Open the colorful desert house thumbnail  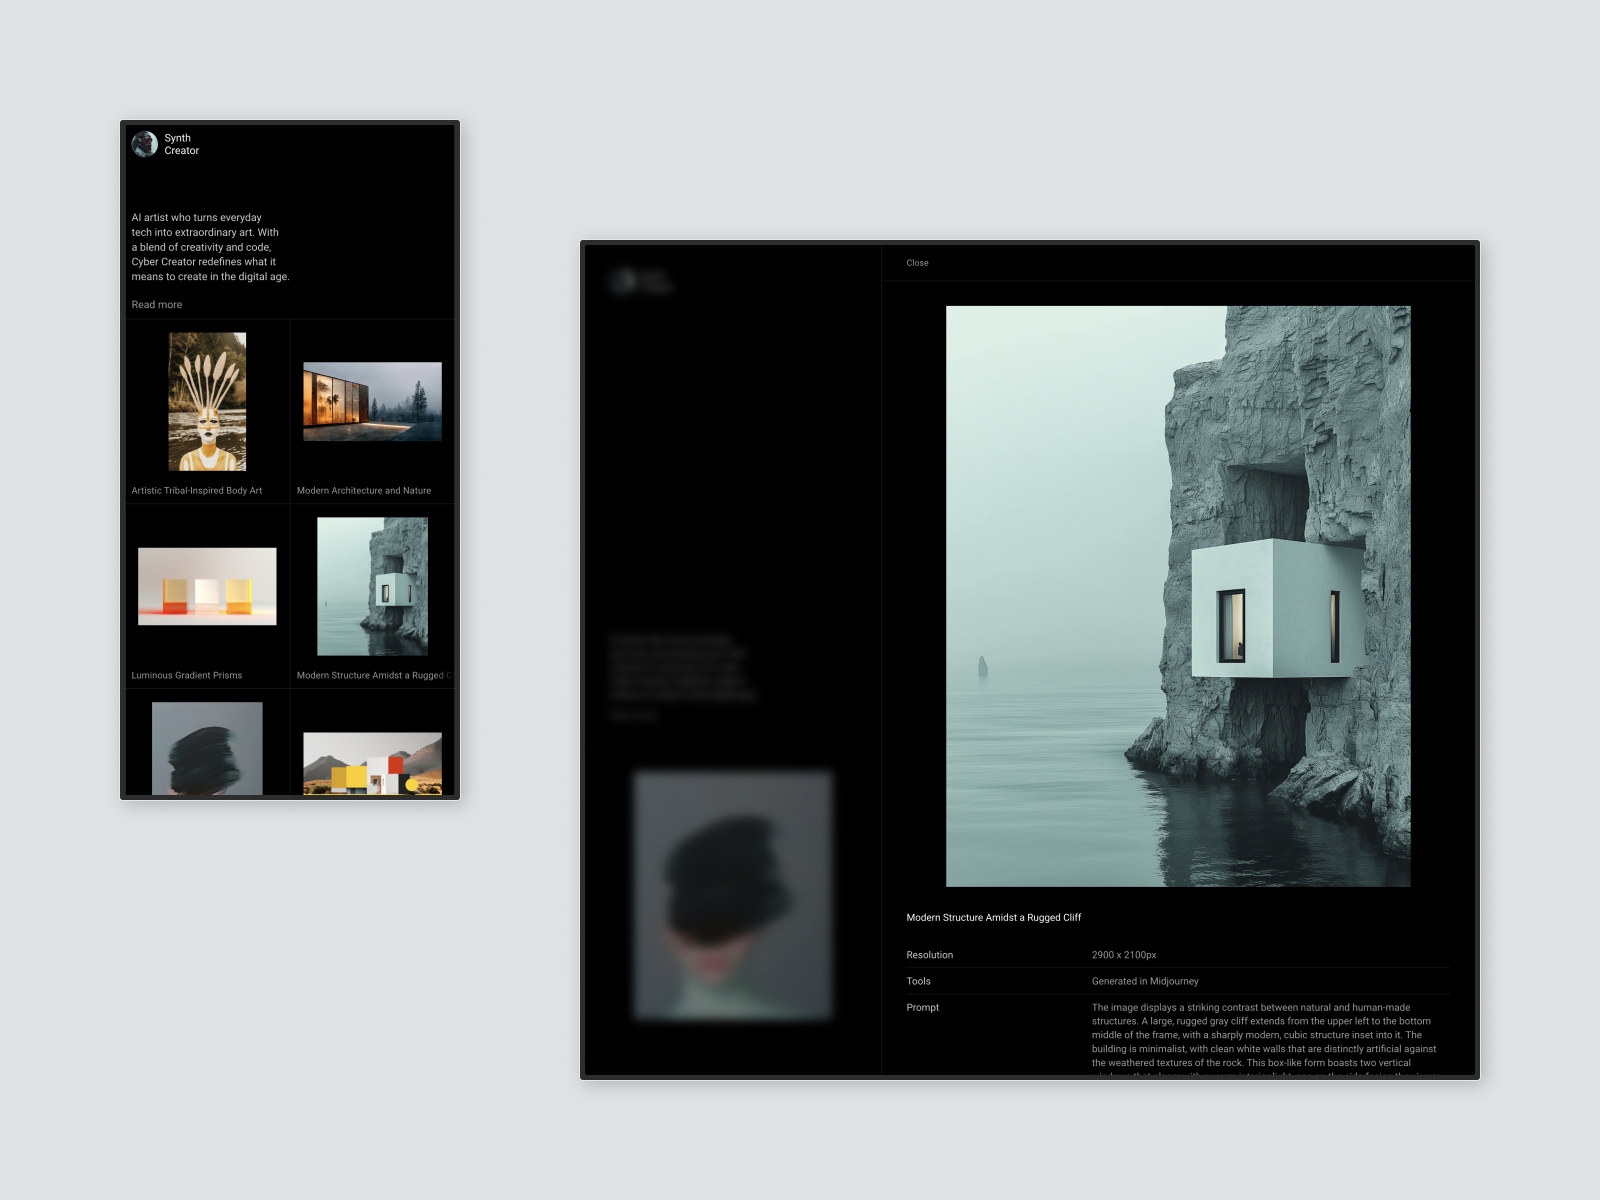point(372,763)
